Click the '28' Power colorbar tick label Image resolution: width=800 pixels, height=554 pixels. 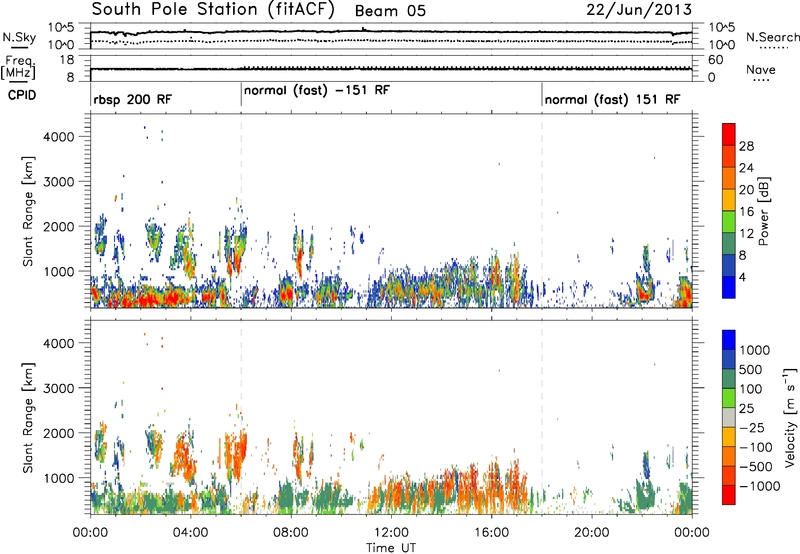[746, 146]
